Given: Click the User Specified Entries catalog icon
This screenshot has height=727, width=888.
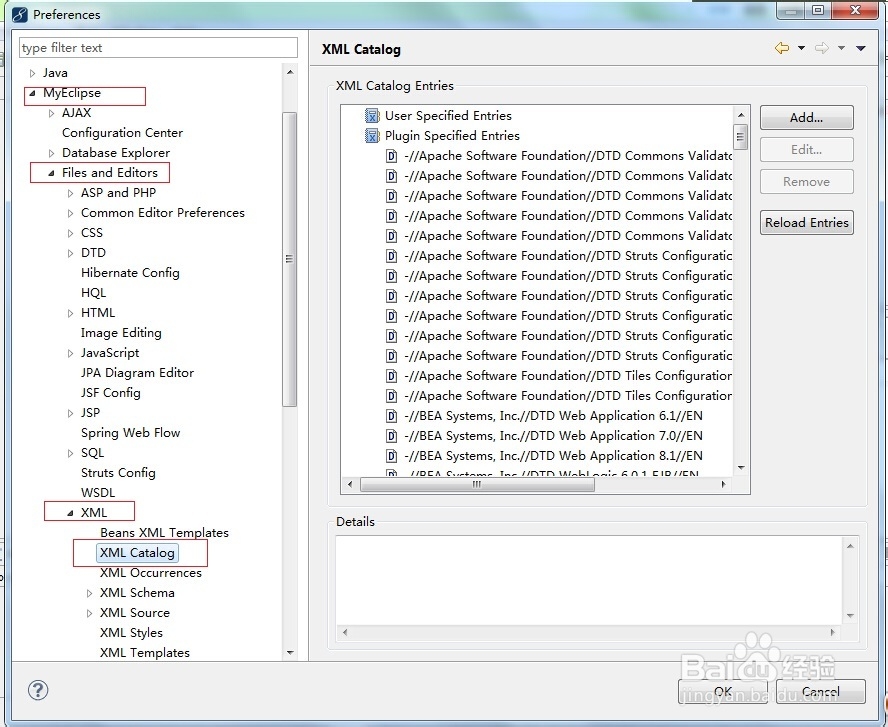Looking at the screenshot, I should tap(372, 115).
